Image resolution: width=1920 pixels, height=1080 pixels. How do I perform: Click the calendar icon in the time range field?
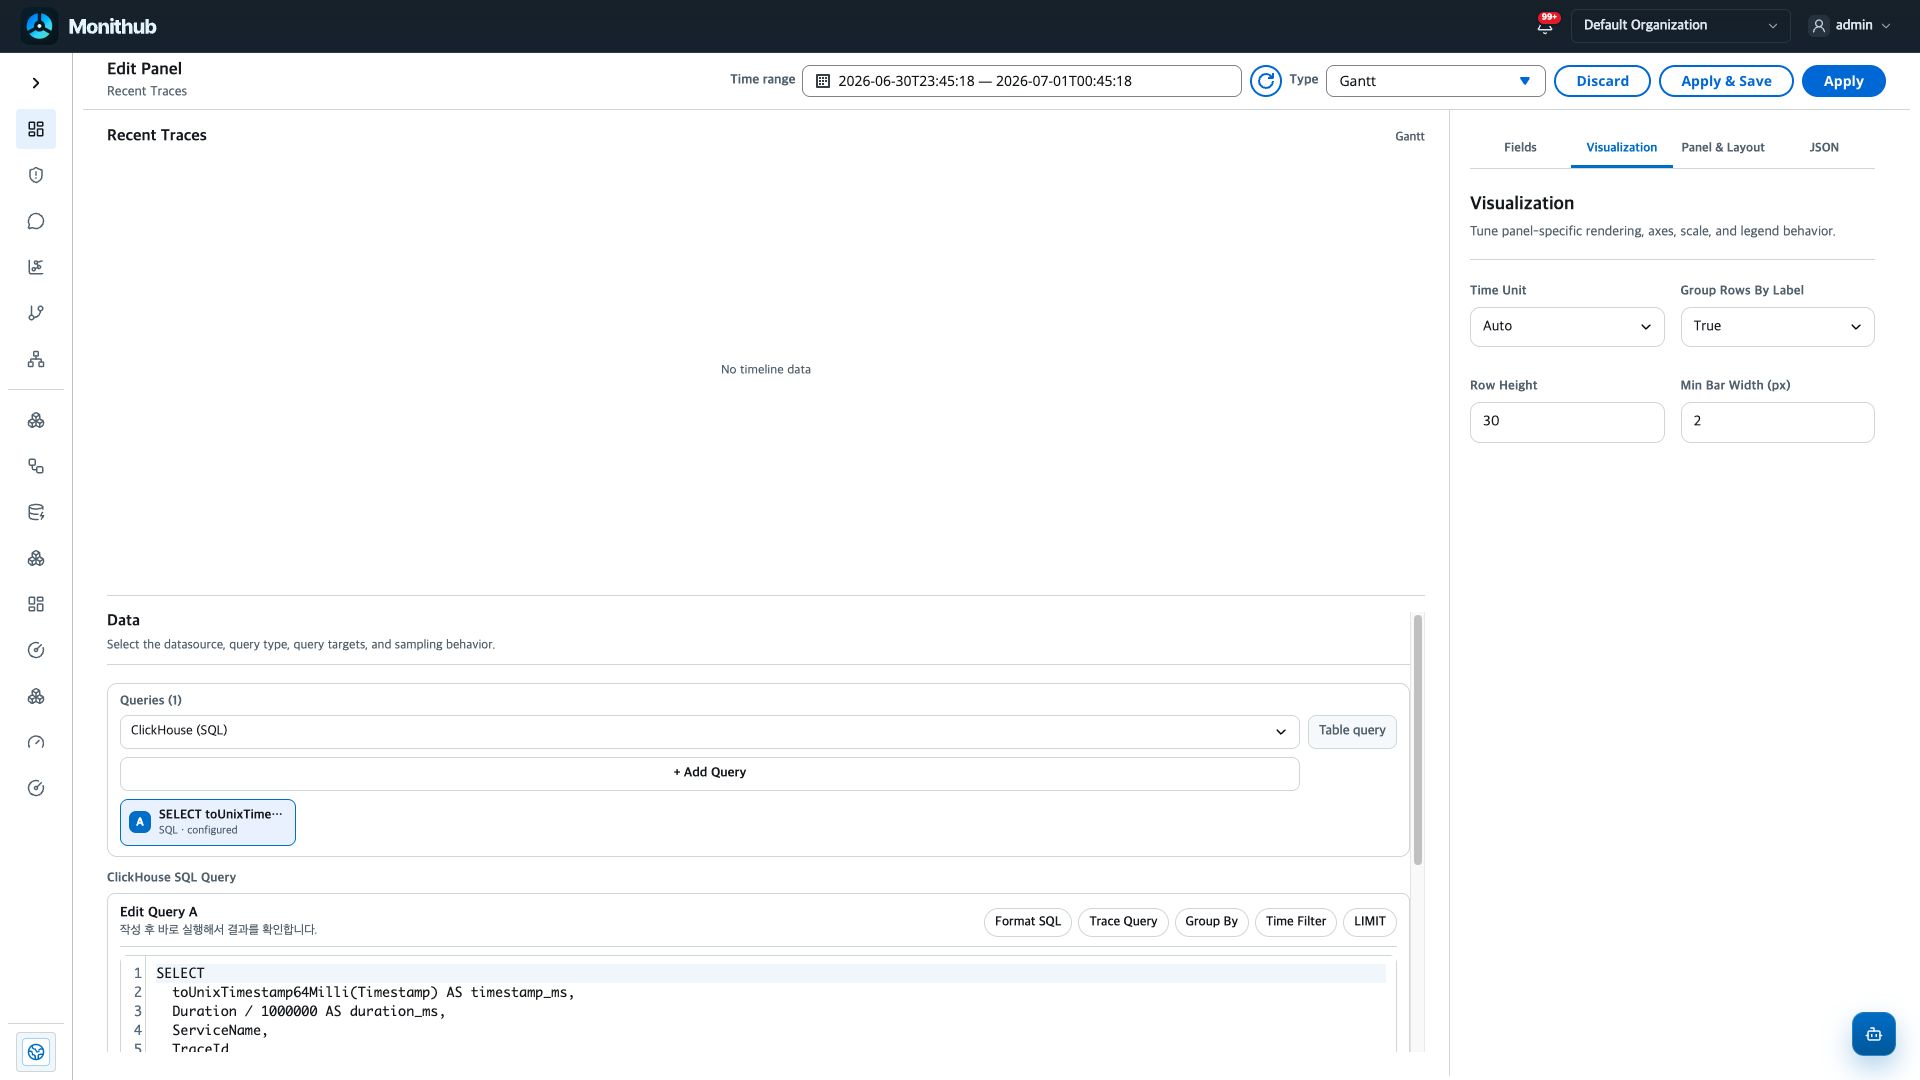823,81
